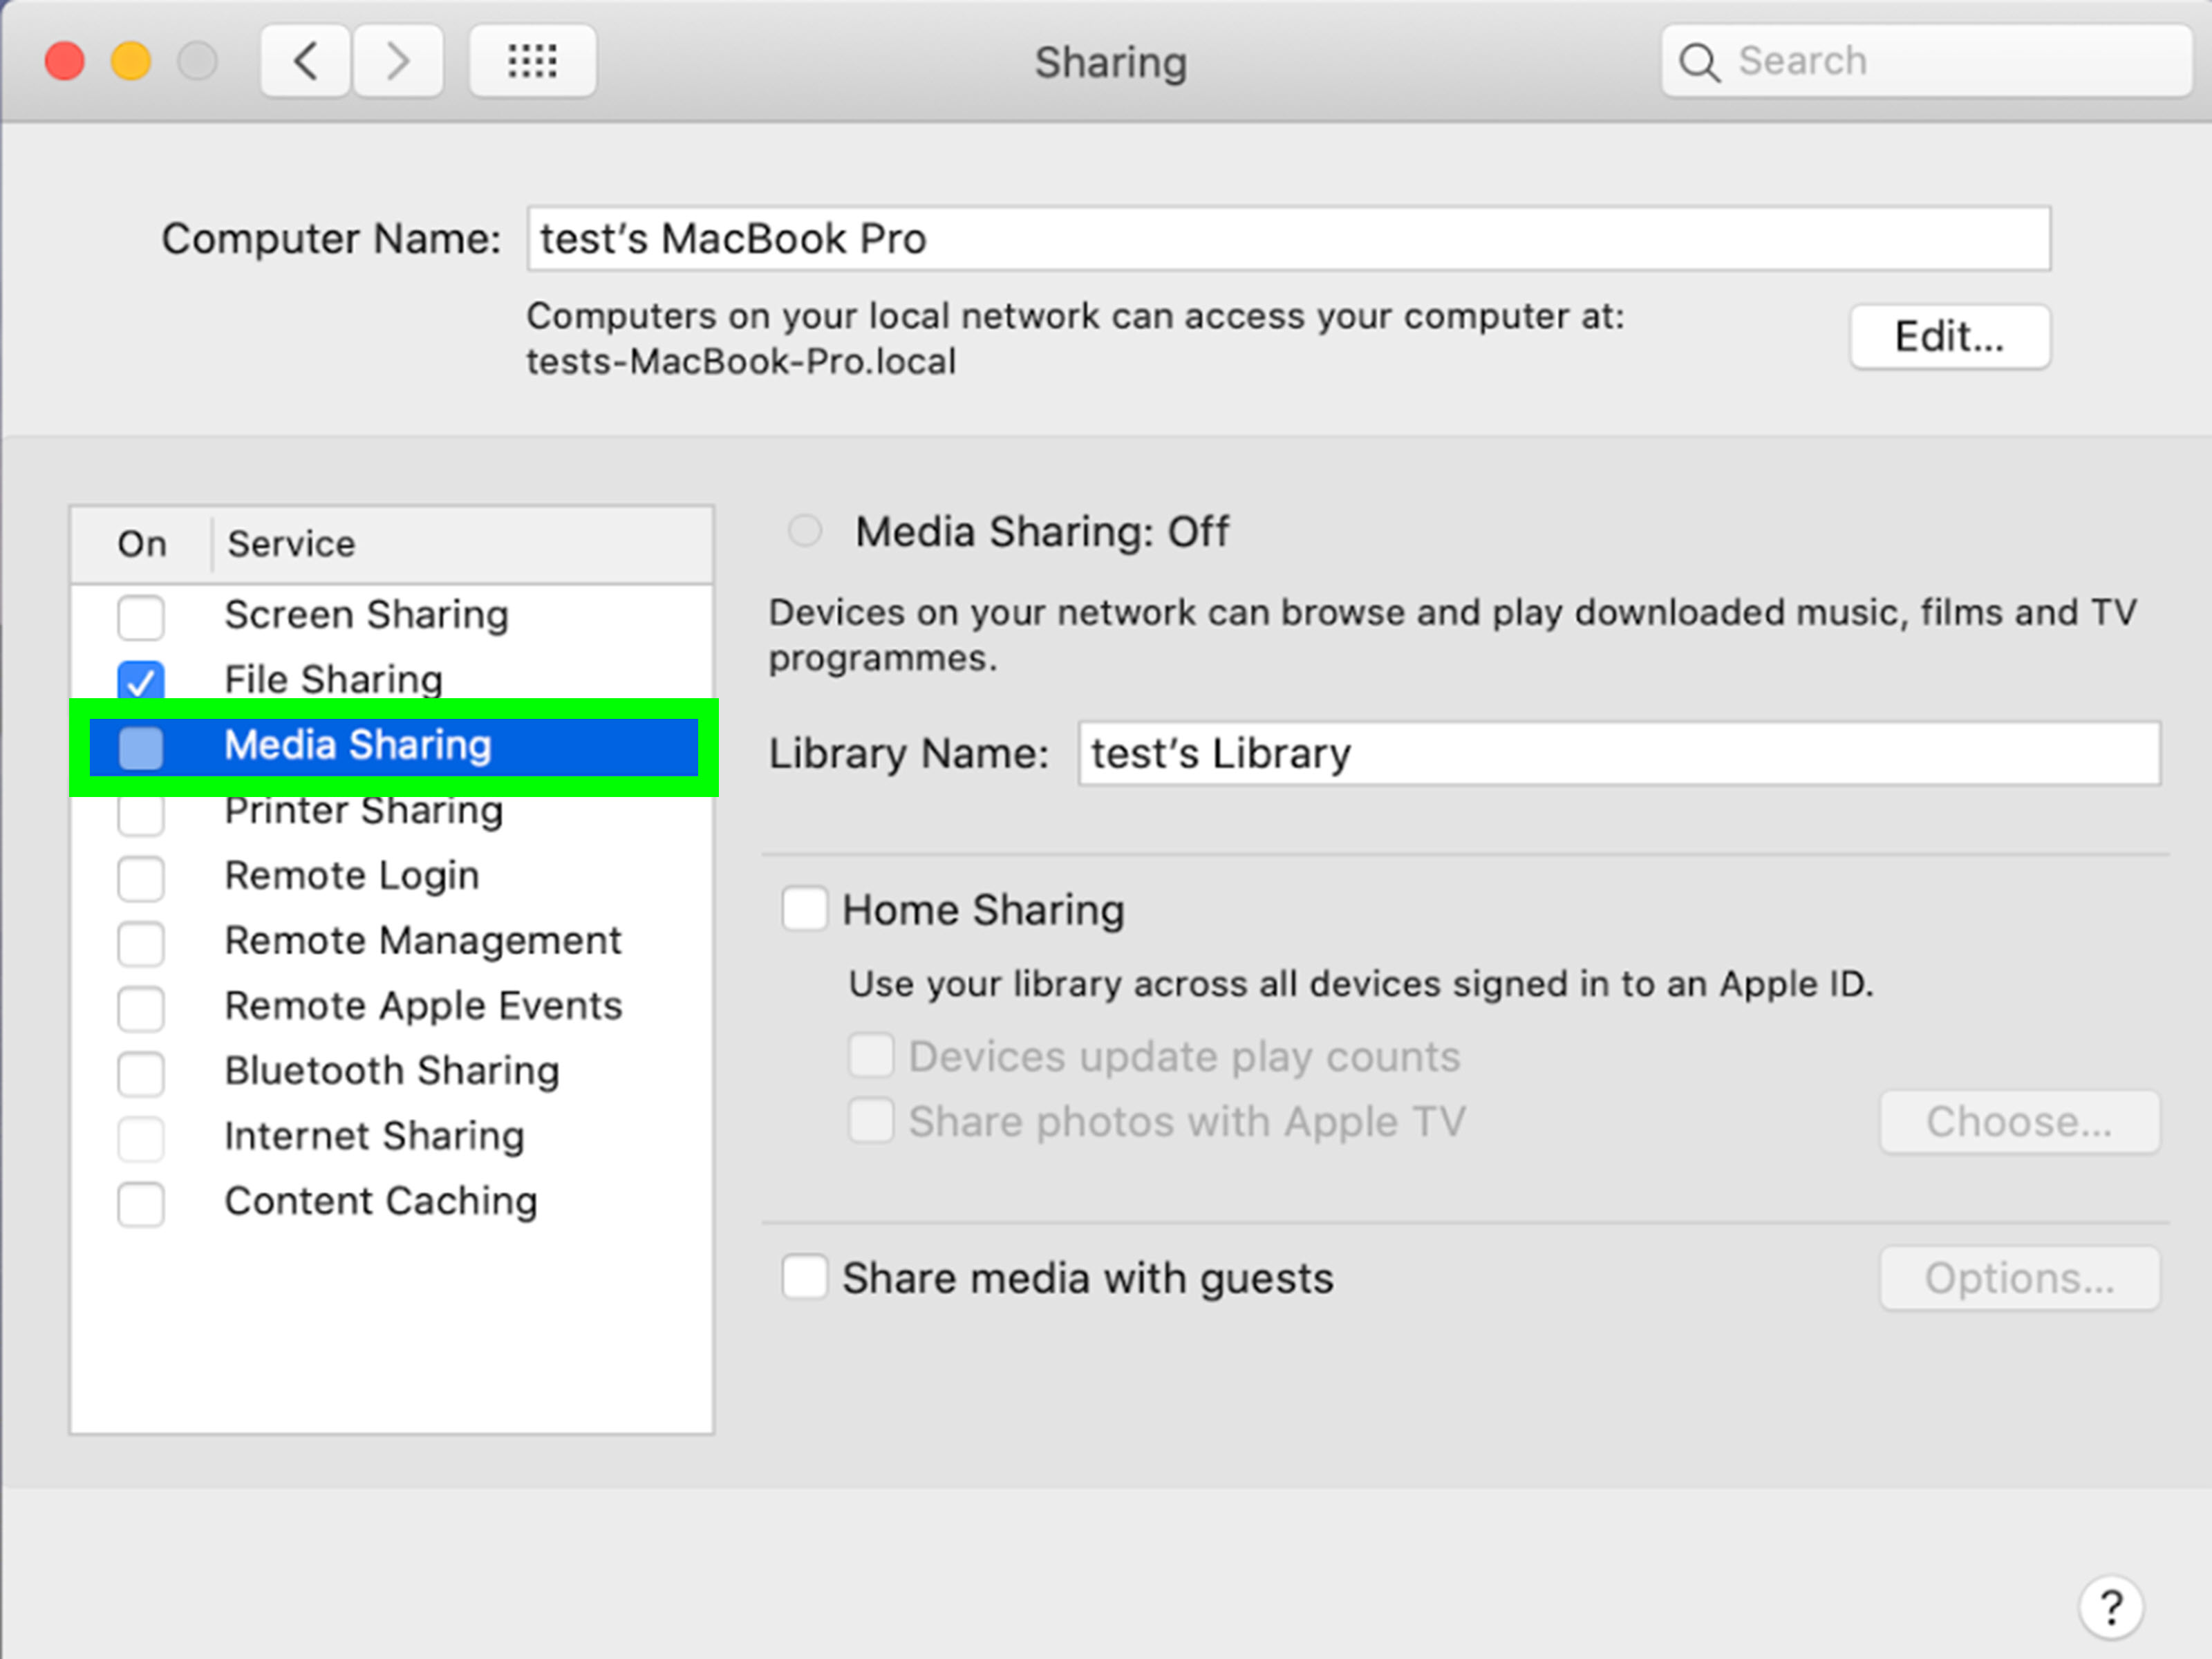
Task: Select Media Sharing service row
Action: (393, 746)
